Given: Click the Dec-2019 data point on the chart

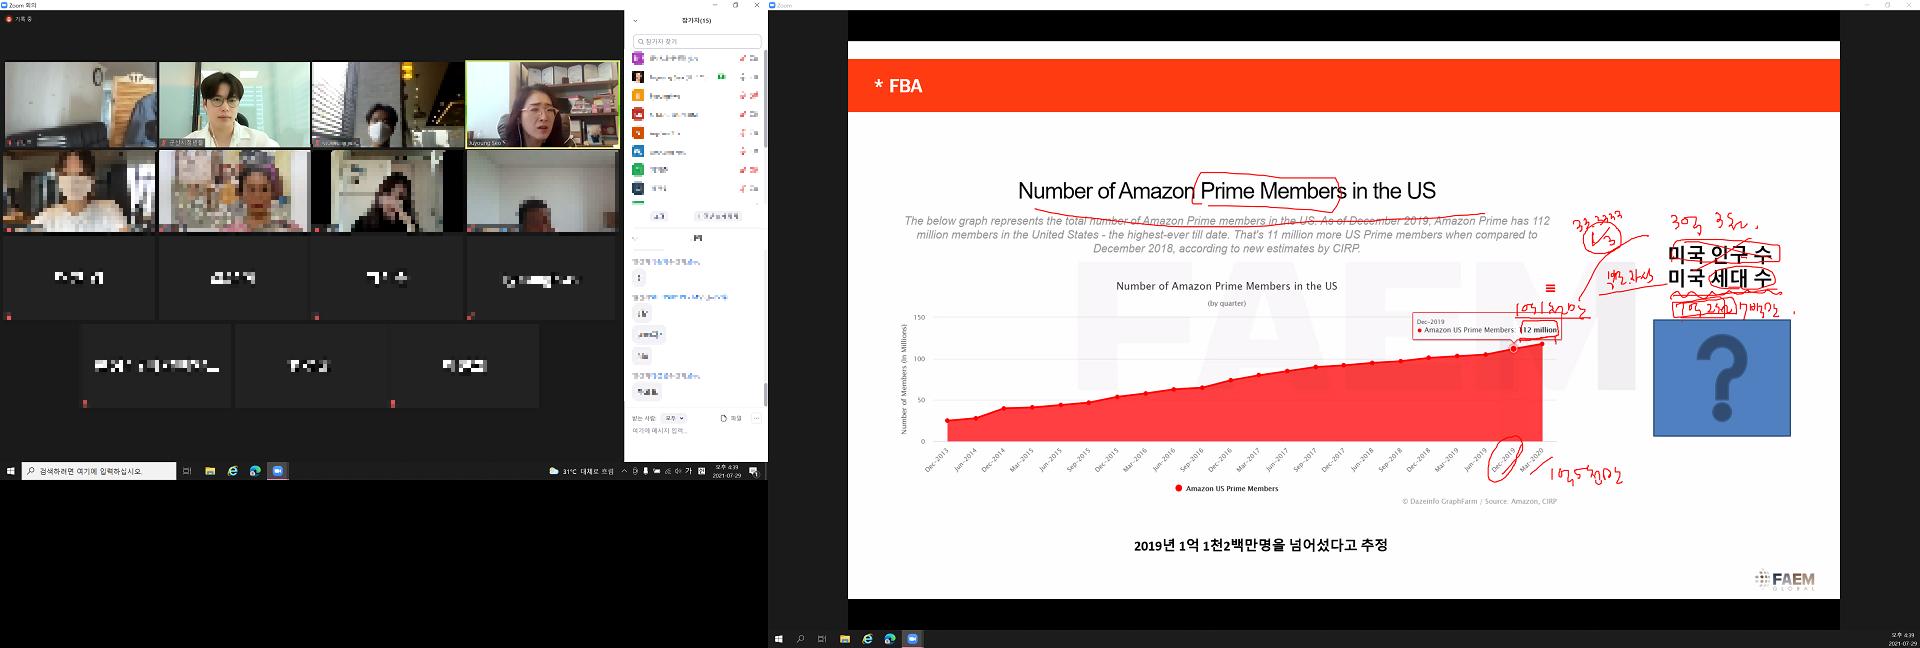Looking at the screenshot, I should [x=1513, y=349].
